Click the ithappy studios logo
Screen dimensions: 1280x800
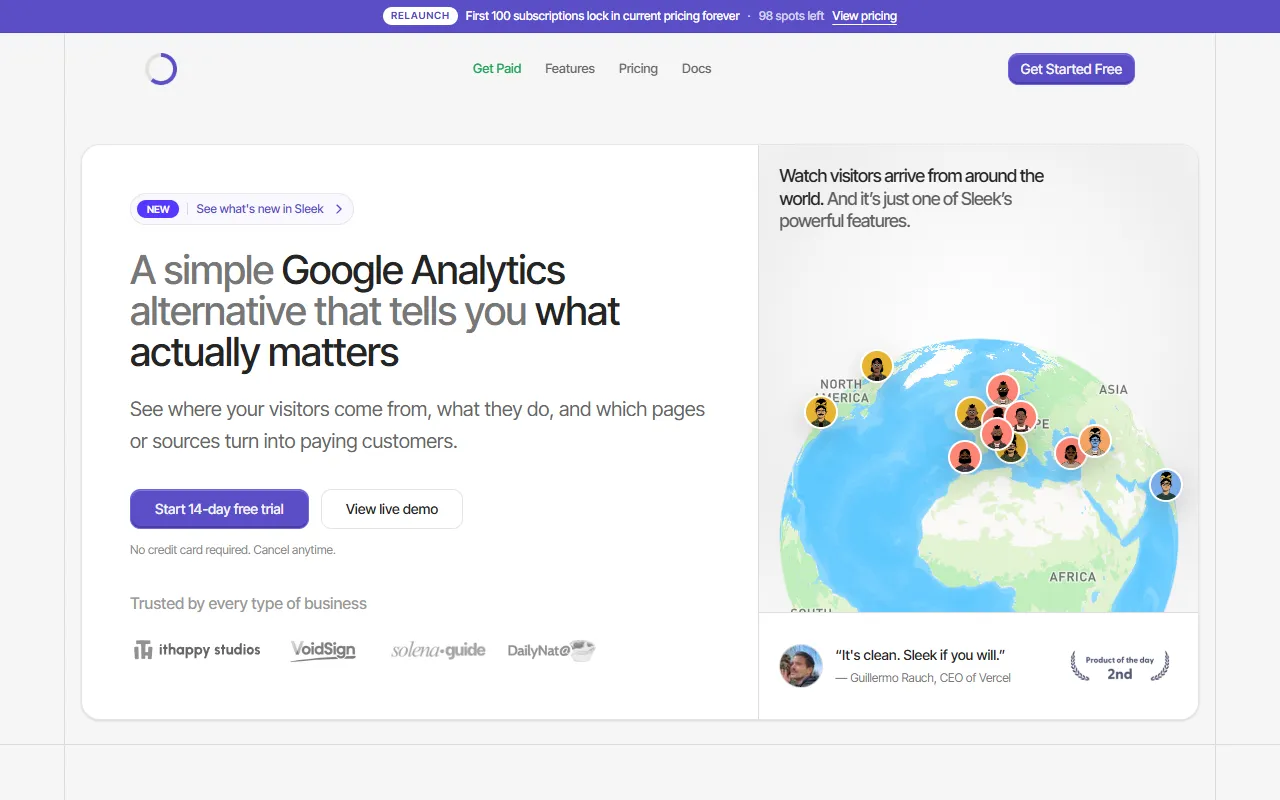tap(197, 650)
